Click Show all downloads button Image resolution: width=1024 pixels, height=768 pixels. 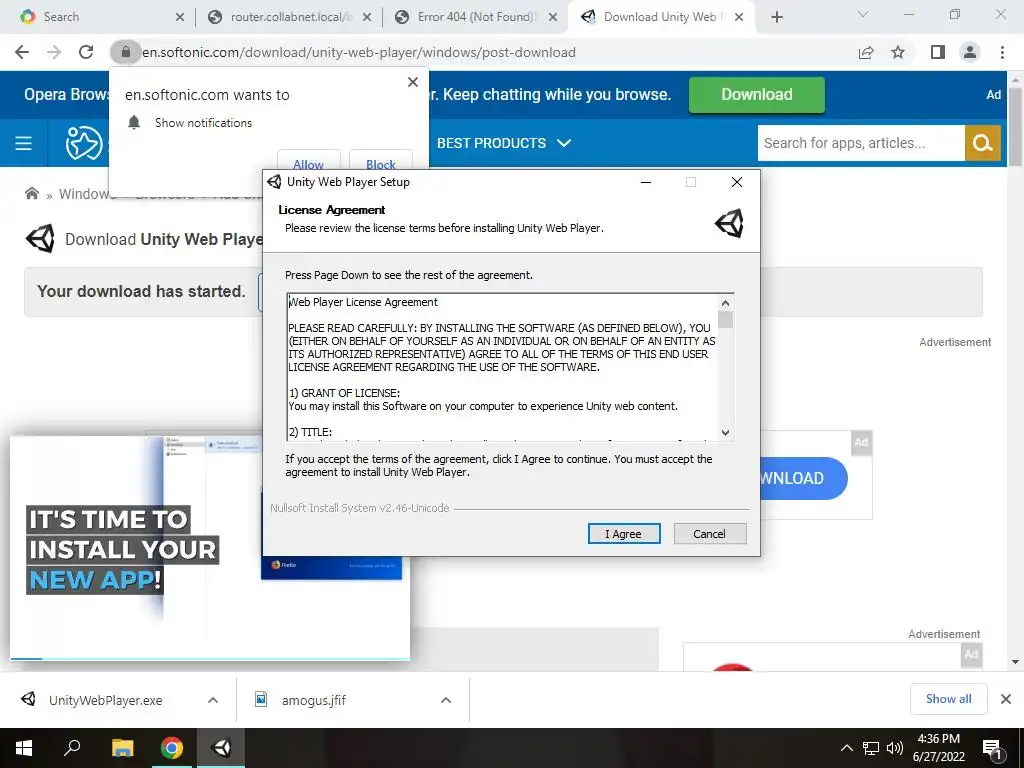(x=948, y=699)
